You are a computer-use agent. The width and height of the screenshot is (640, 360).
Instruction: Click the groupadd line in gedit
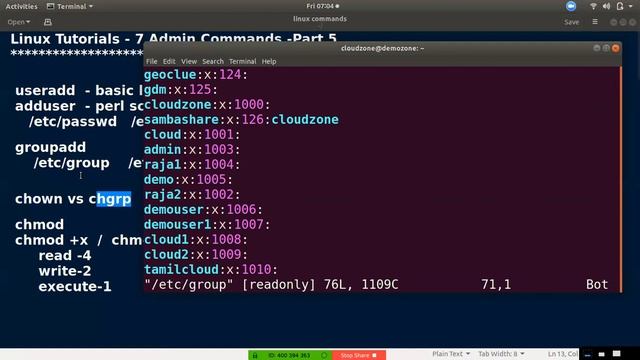click(51, 147)
